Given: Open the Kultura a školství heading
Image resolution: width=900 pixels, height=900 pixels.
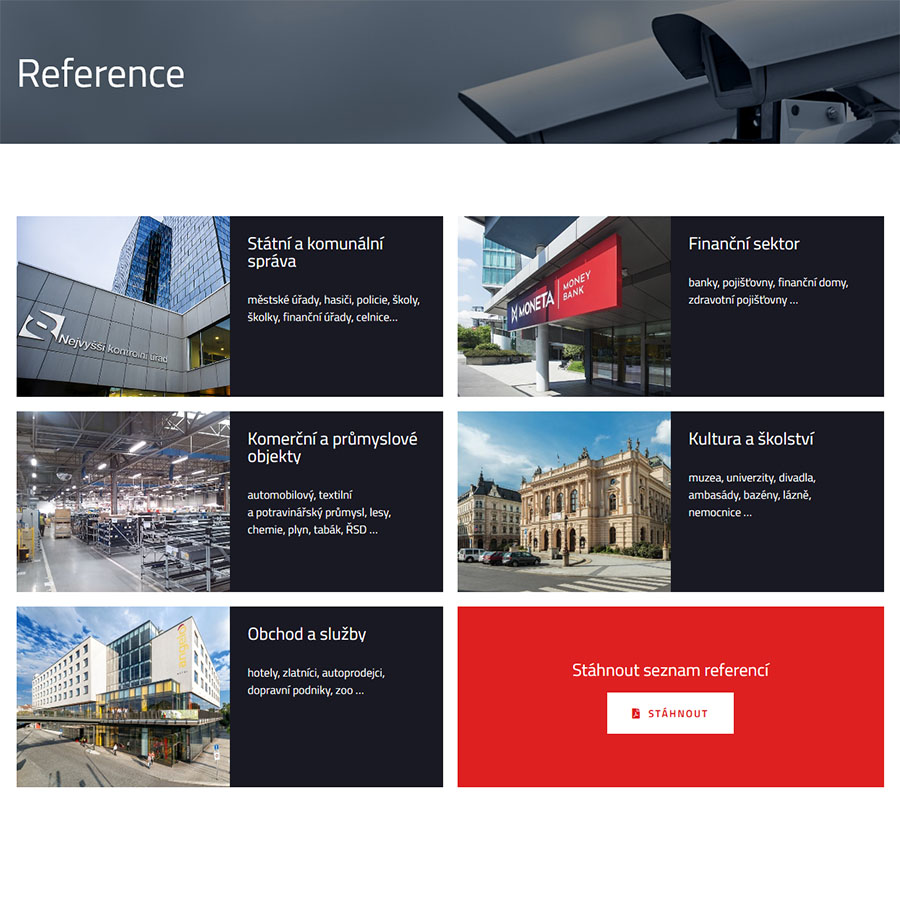Looking at the screenshot, I should [751, 439].
